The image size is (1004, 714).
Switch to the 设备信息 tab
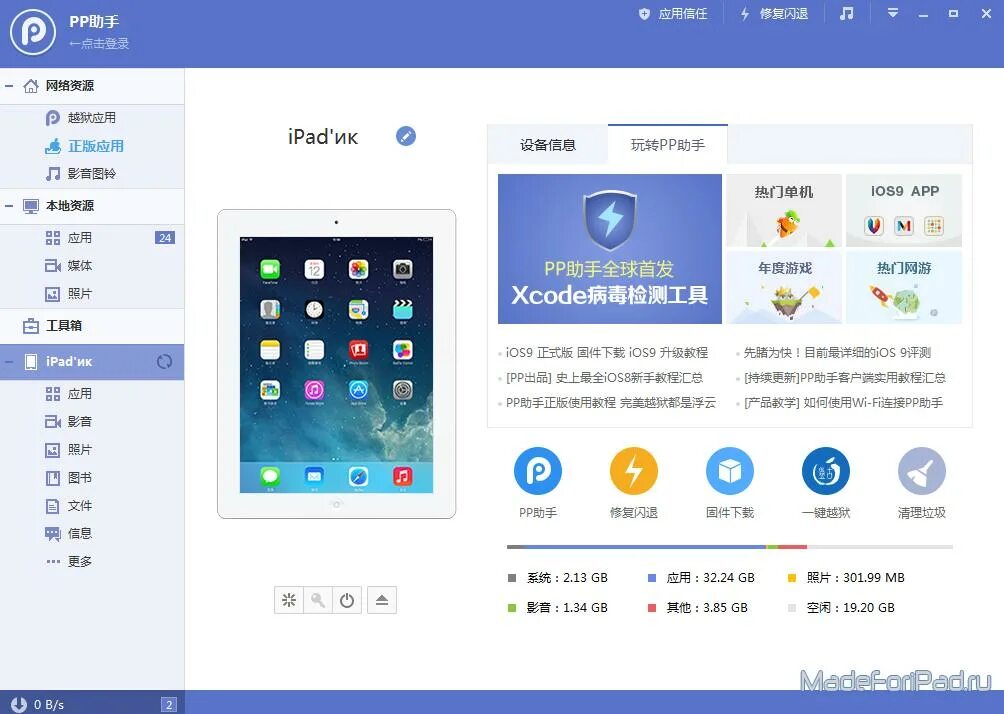548,145
